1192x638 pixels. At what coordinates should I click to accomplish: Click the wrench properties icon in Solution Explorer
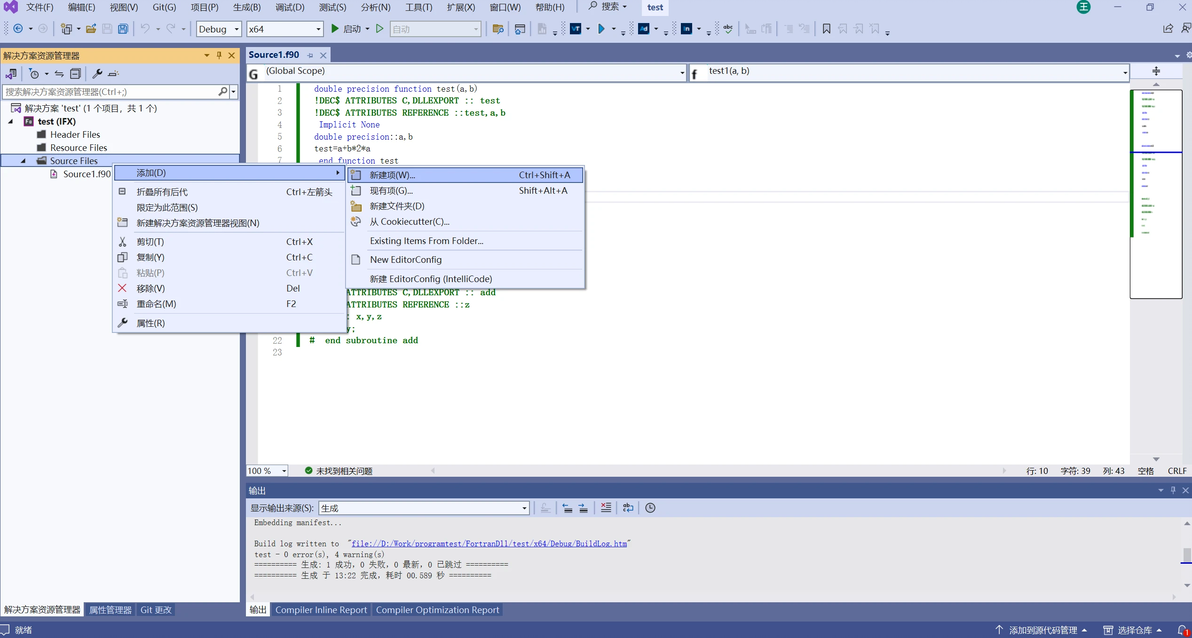(97, 74)
